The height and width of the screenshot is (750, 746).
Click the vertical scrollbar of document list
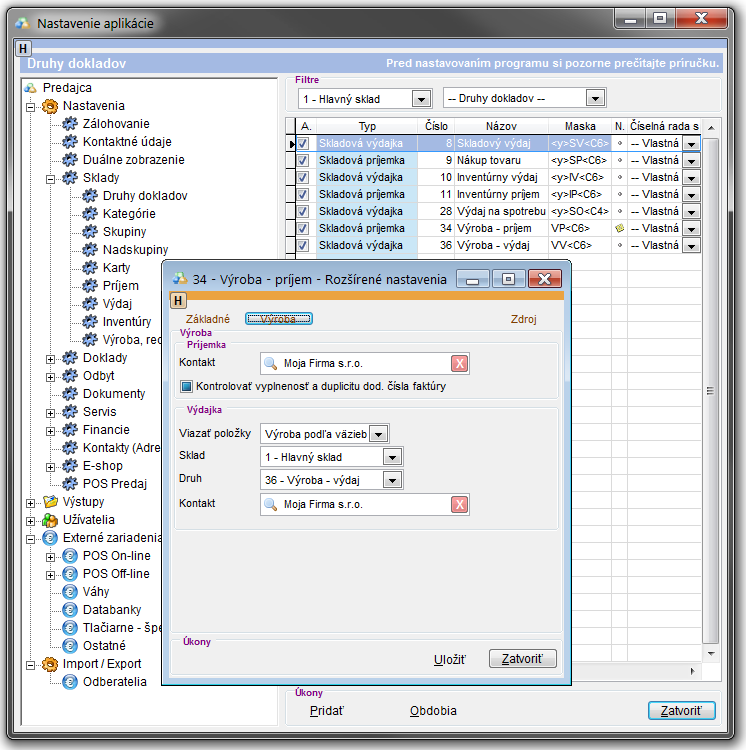711,390
